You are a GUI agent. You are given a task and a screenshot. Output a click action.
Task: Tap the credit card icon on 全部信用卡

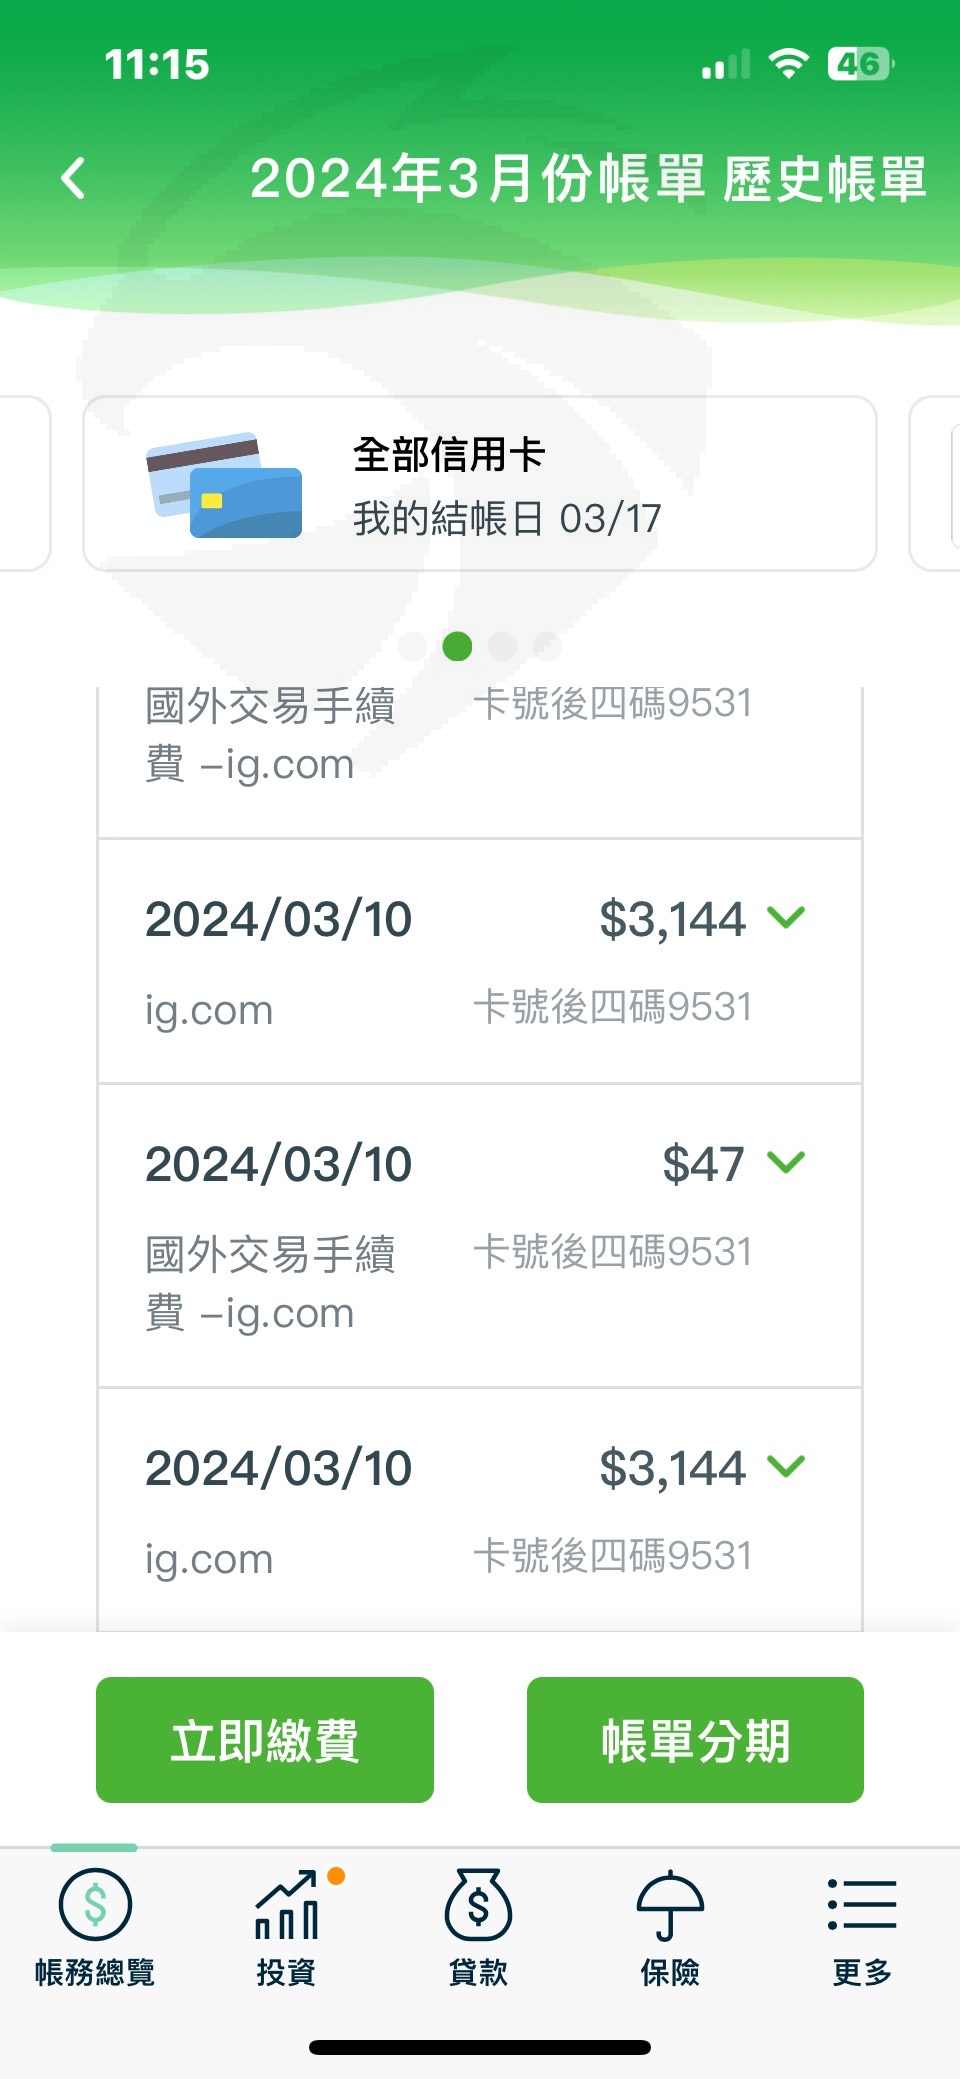pos(224,485)
